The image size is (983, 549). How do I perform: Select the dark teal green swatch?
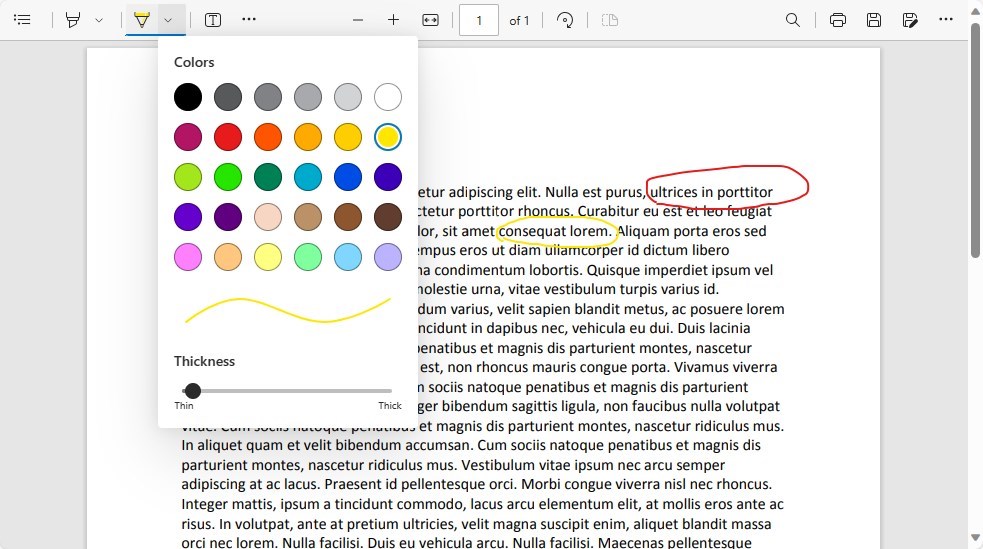coord(268,177)
